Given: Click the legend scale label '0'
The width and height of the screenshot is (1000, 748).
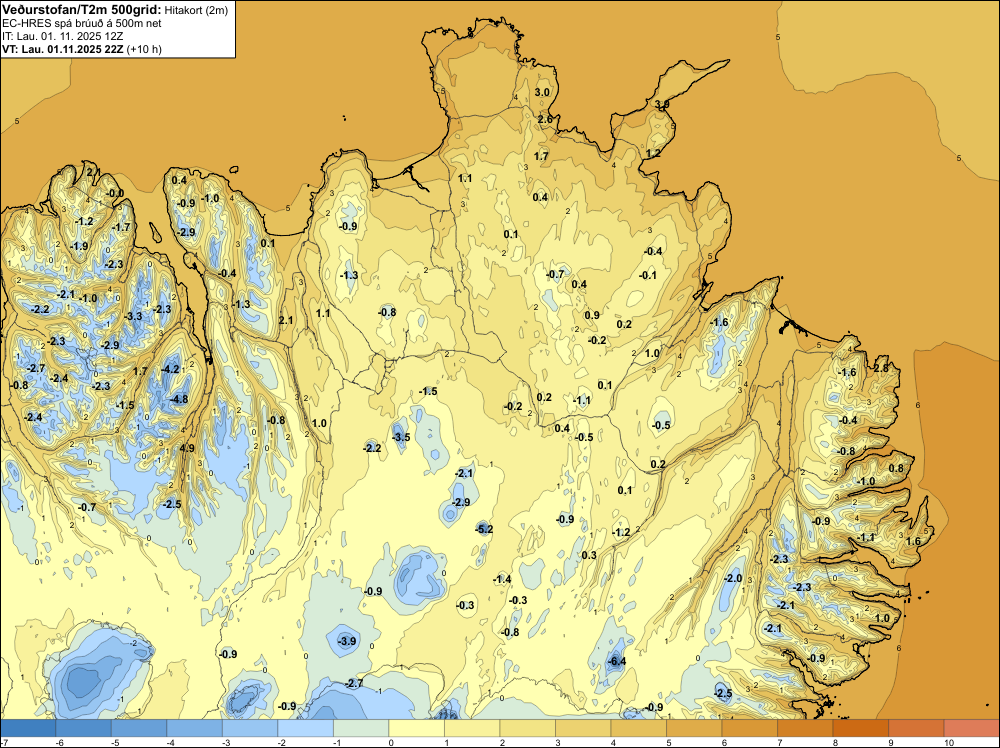Looking at the screenshot, I should pos(391,742).
